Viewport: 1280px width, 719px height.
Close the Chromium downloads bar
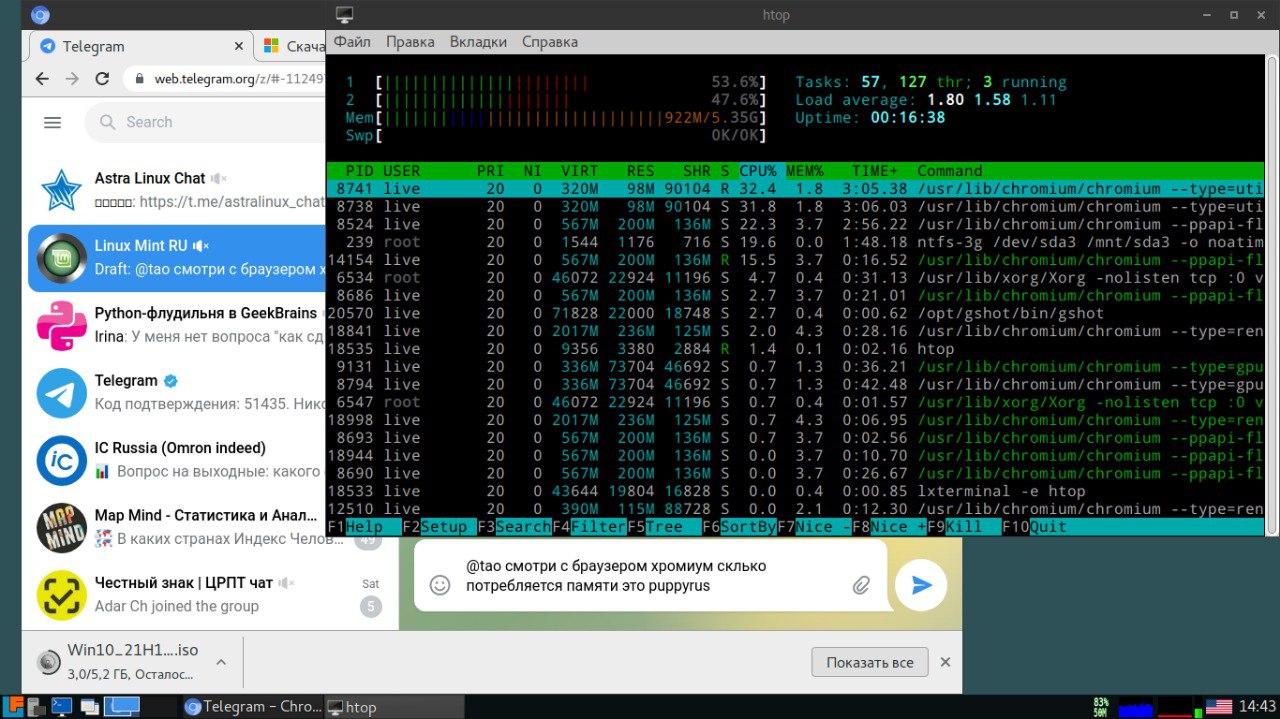[x=945, y=662]
